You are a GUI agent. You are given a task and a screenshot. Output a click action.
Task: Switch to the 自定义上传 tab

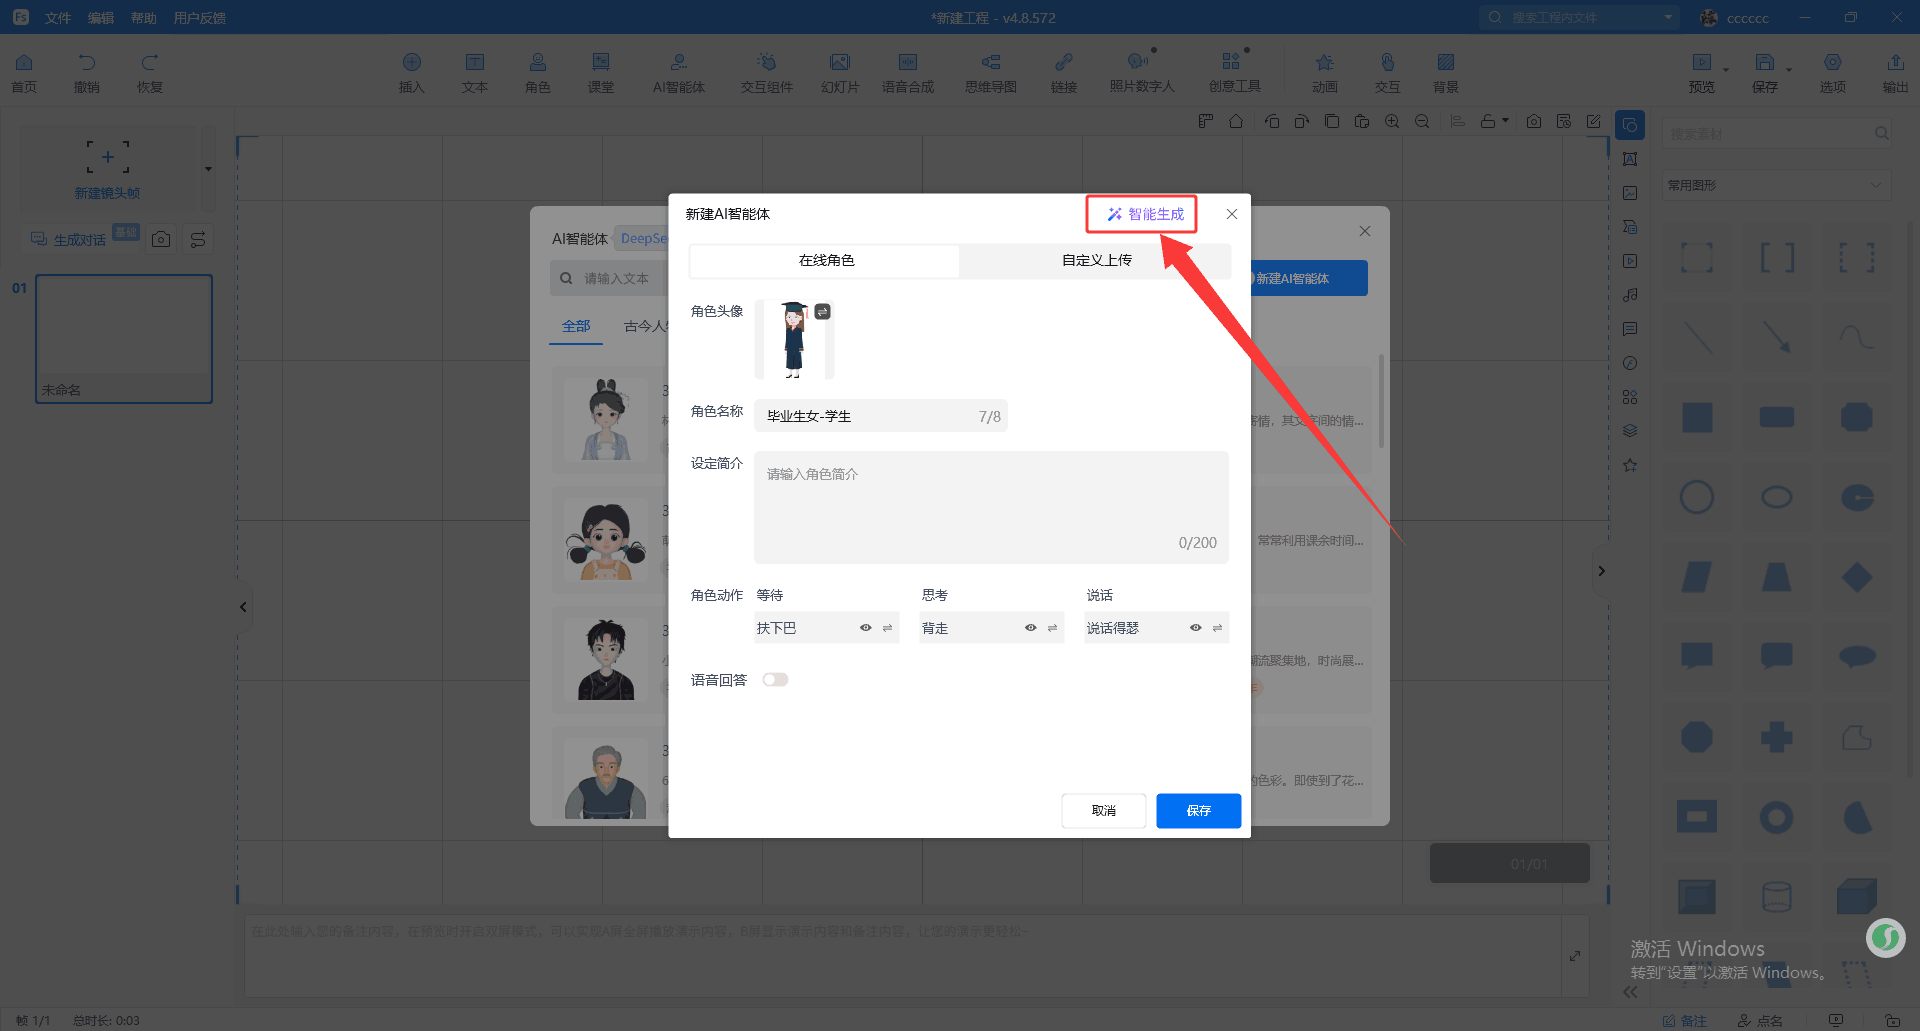[x=1096, y=261]
